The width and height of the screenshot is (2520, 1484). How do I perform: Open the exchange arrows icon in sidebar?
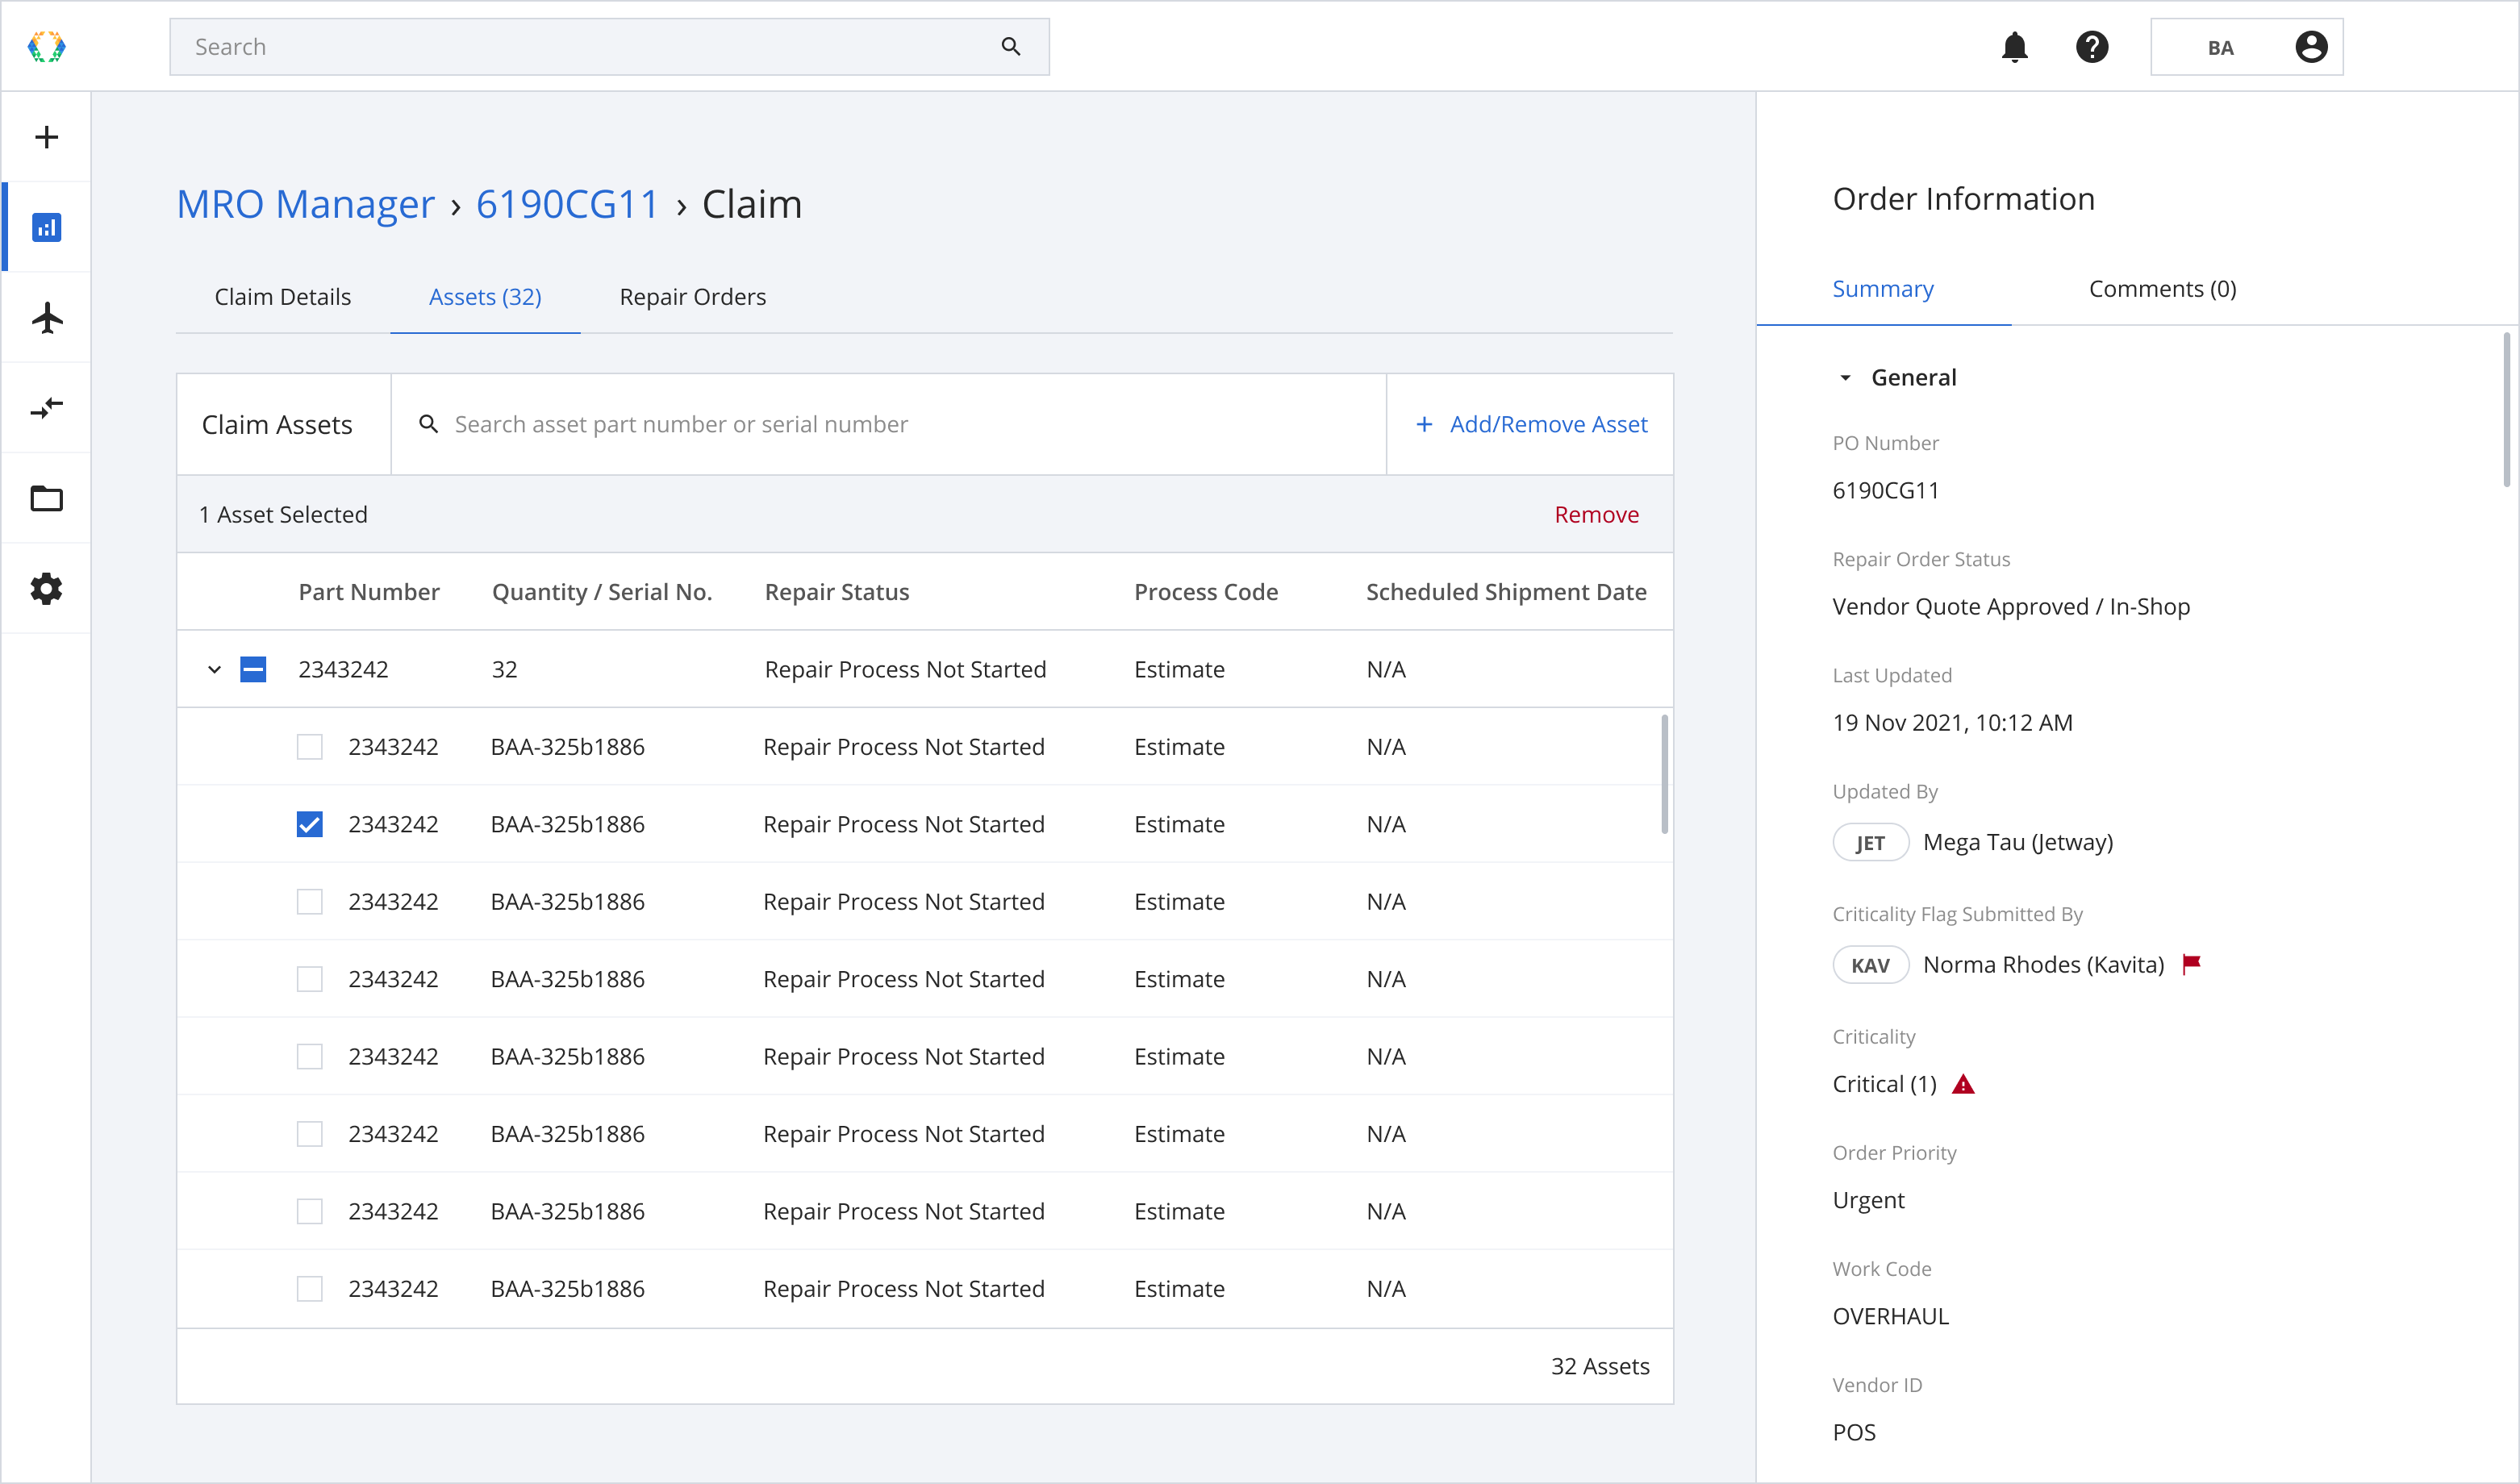coord(47,408)
